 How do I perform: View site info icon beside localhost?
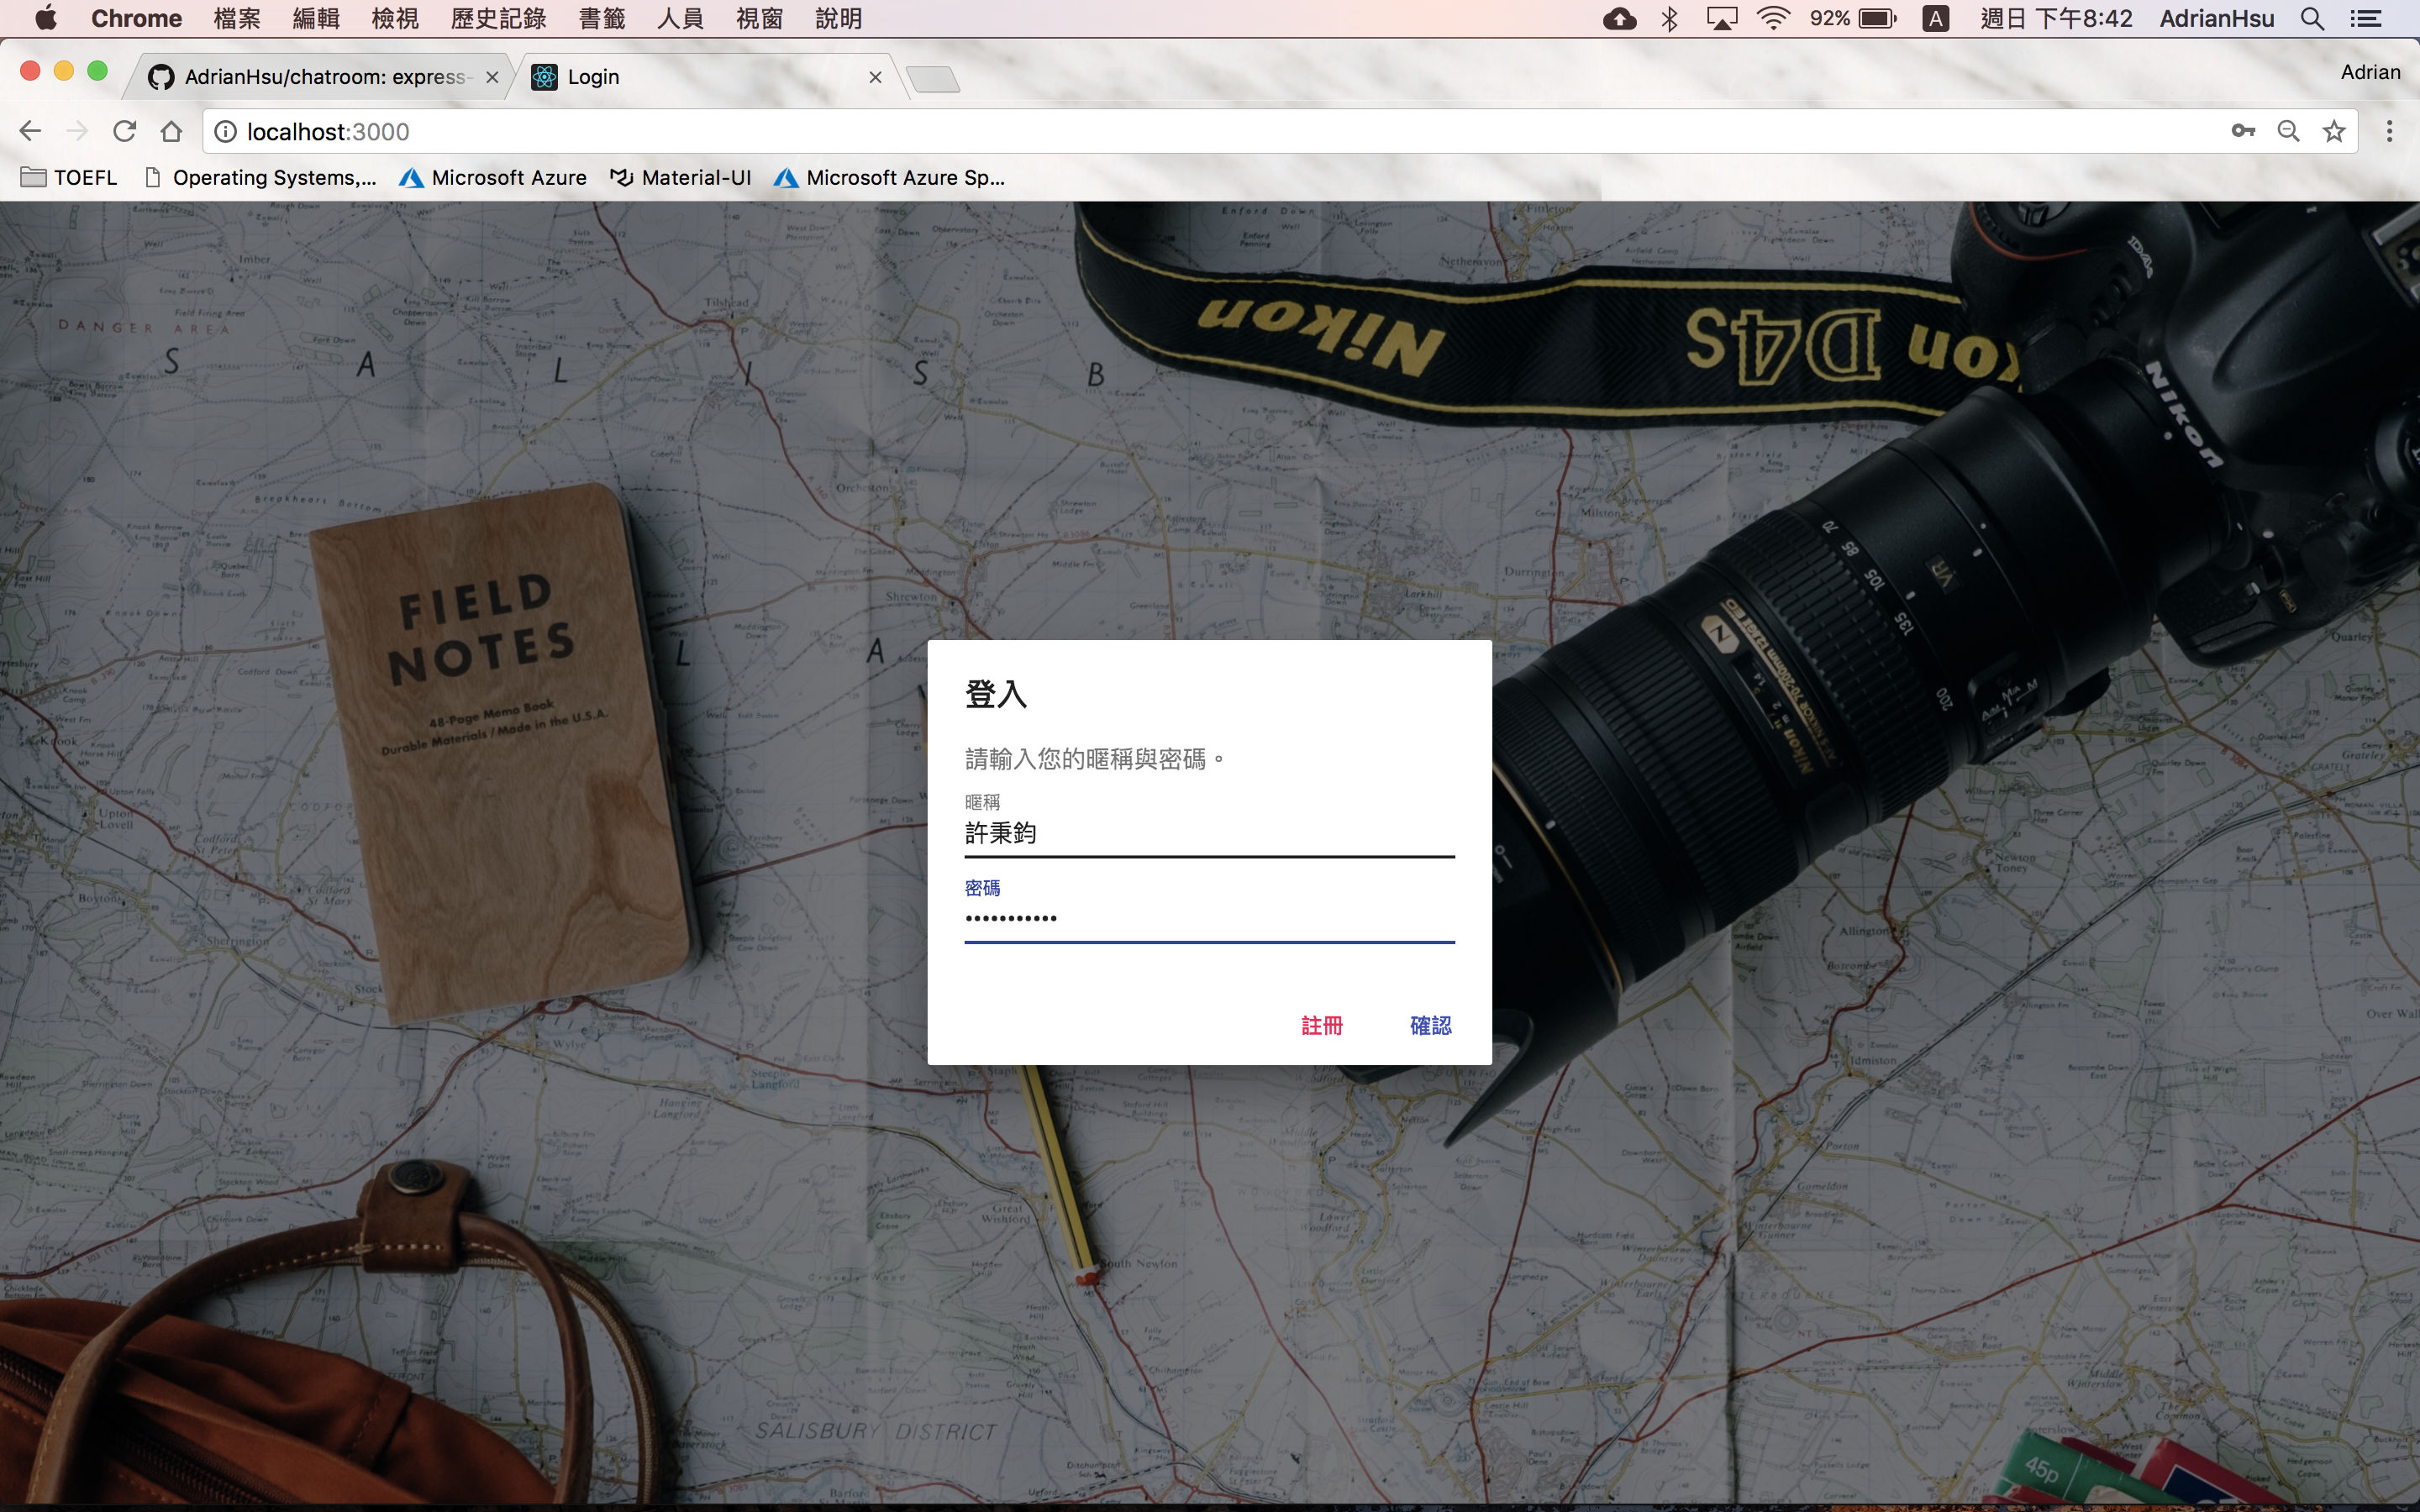point(226,131)
